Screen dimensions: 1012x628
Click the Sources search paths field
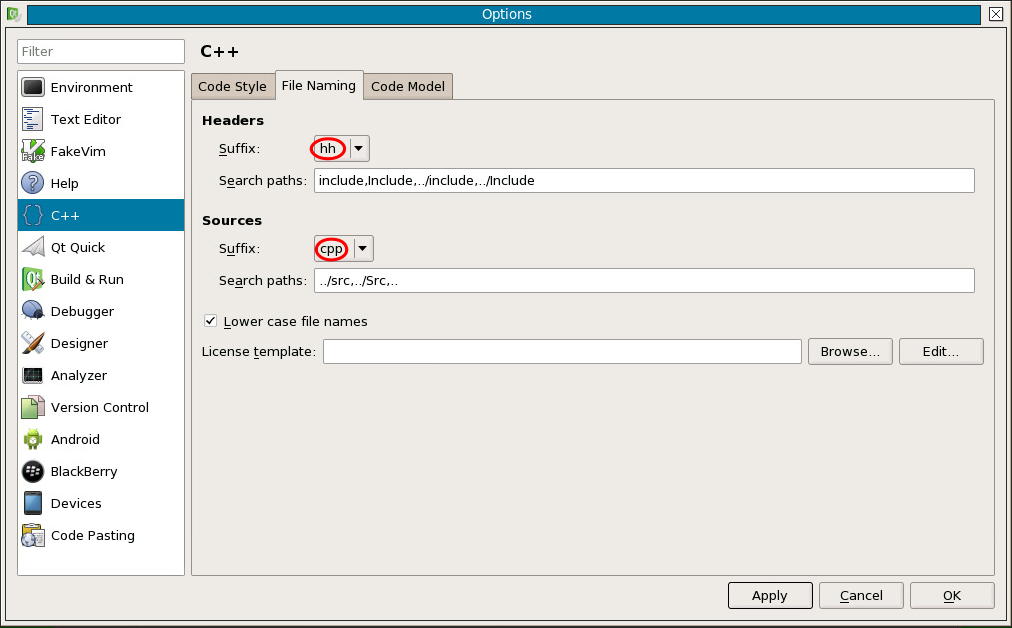coord(644,281)
